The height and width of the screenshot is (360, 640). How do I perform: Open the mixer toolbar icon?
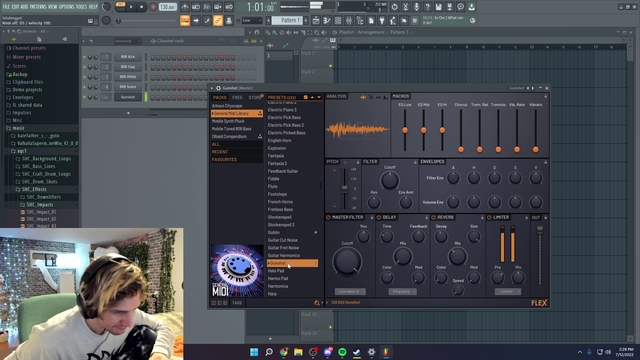click(x=349, y=20)
